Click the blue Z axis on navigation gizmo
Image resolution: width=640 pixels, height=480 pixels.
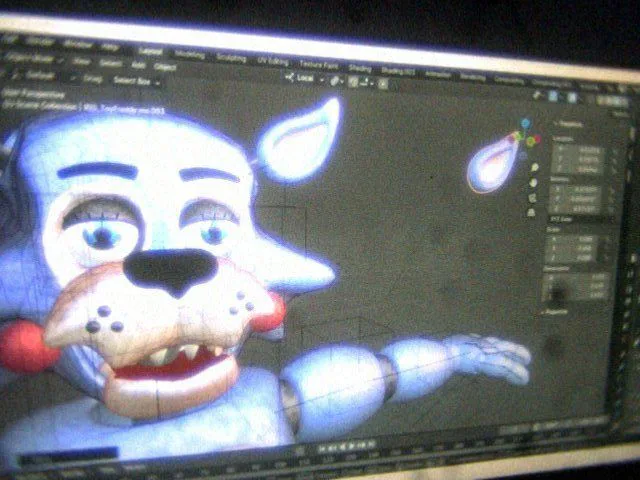click(526, 123)
